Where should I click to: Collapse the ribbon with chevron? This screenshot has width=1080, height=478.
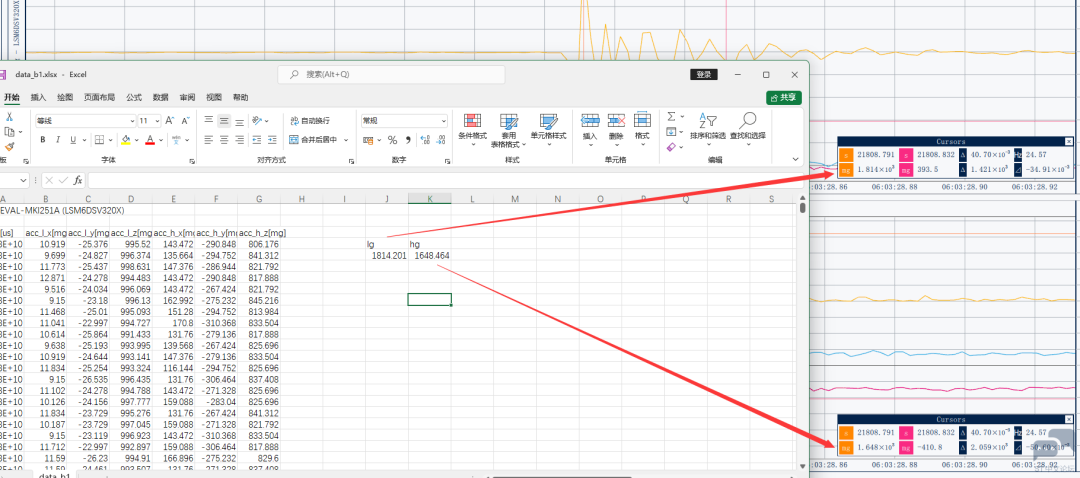point(796,159)
